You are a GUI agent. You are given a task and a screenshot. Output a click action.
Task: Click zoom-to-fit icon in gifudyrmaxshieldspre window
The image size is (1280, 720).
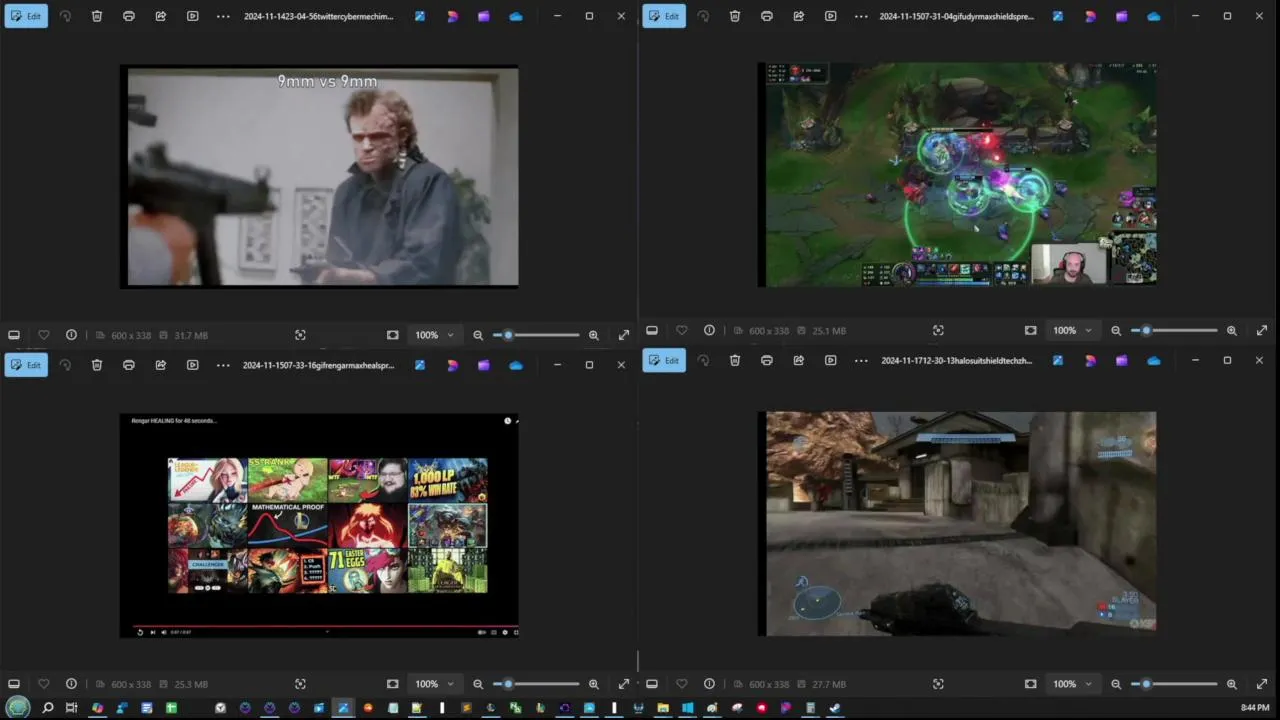coord(1031,330)
